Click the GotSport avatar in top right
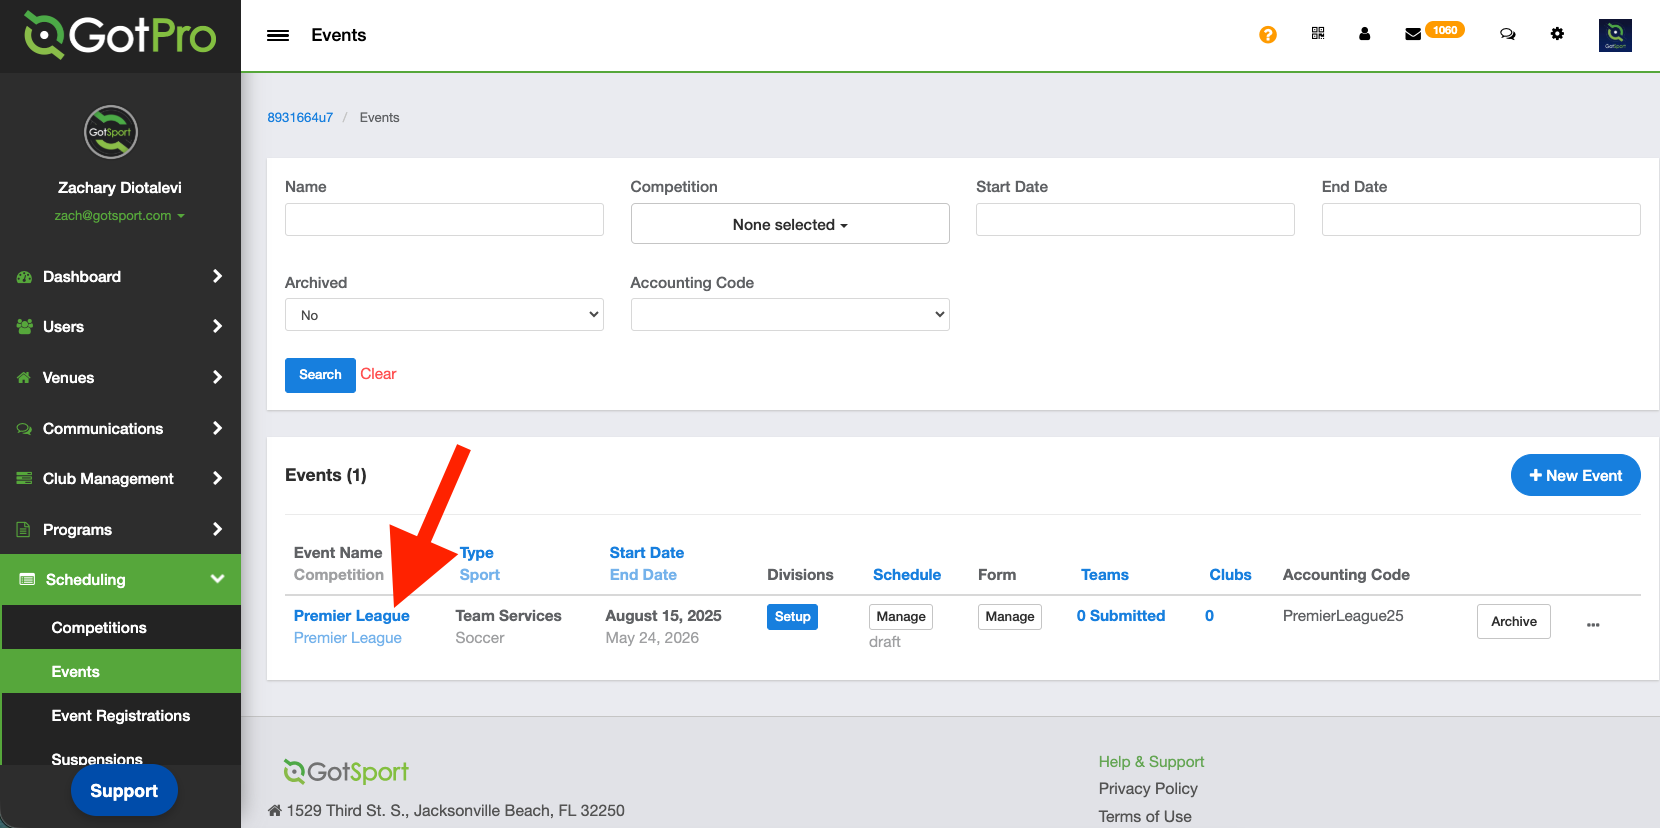This screenshot has height=828, width=1660. click(x=1615, y=35)
